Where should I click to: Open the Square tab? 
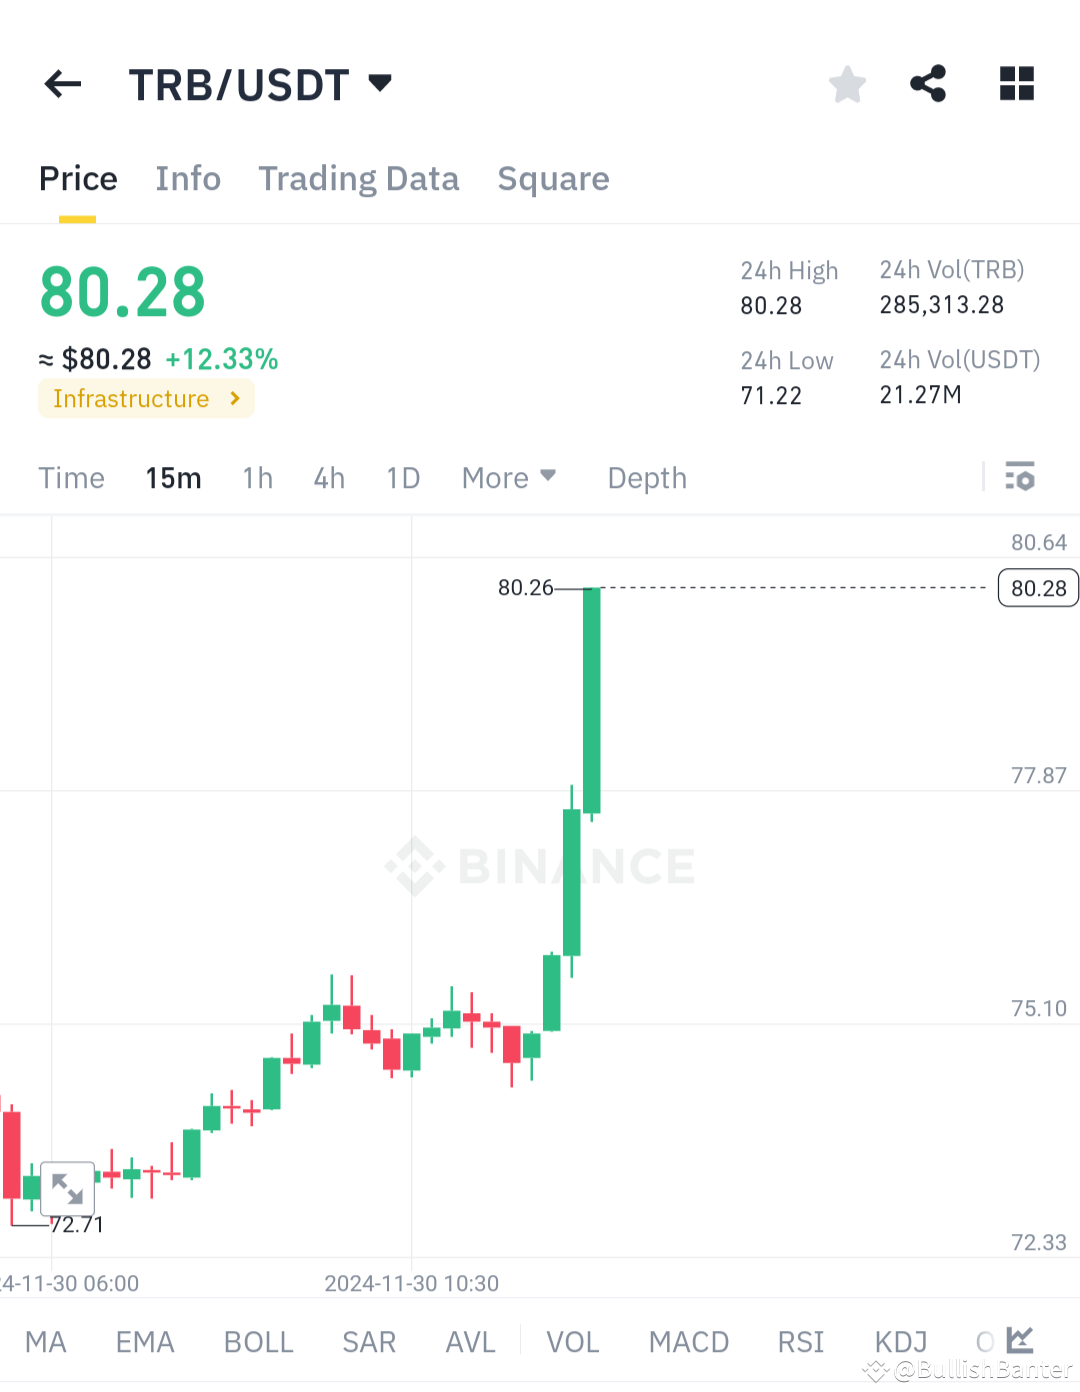[x=553, y=178]
